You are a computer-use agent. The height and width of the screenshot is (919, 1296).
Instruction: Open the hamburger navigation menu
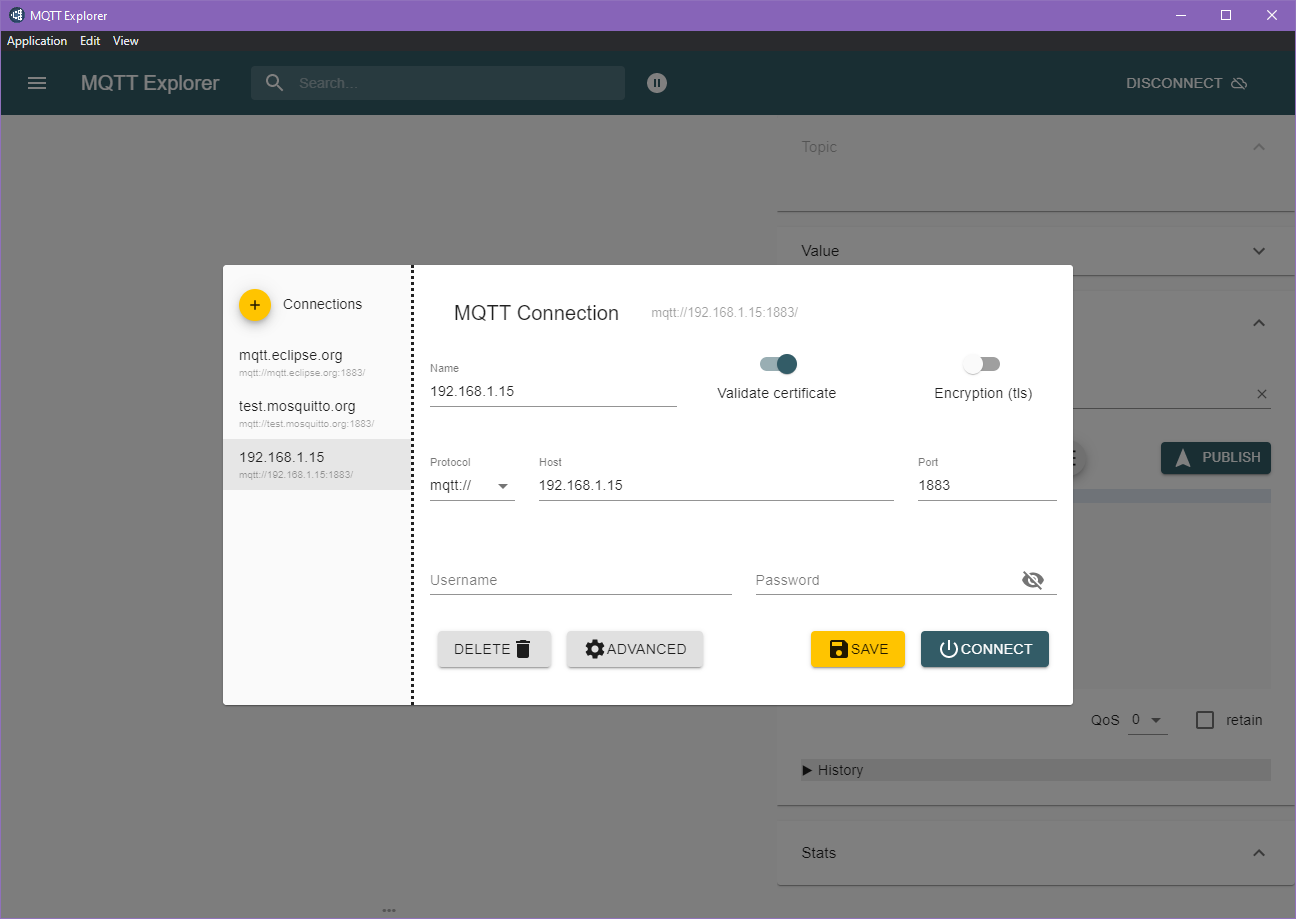click(x=37, y=83)
